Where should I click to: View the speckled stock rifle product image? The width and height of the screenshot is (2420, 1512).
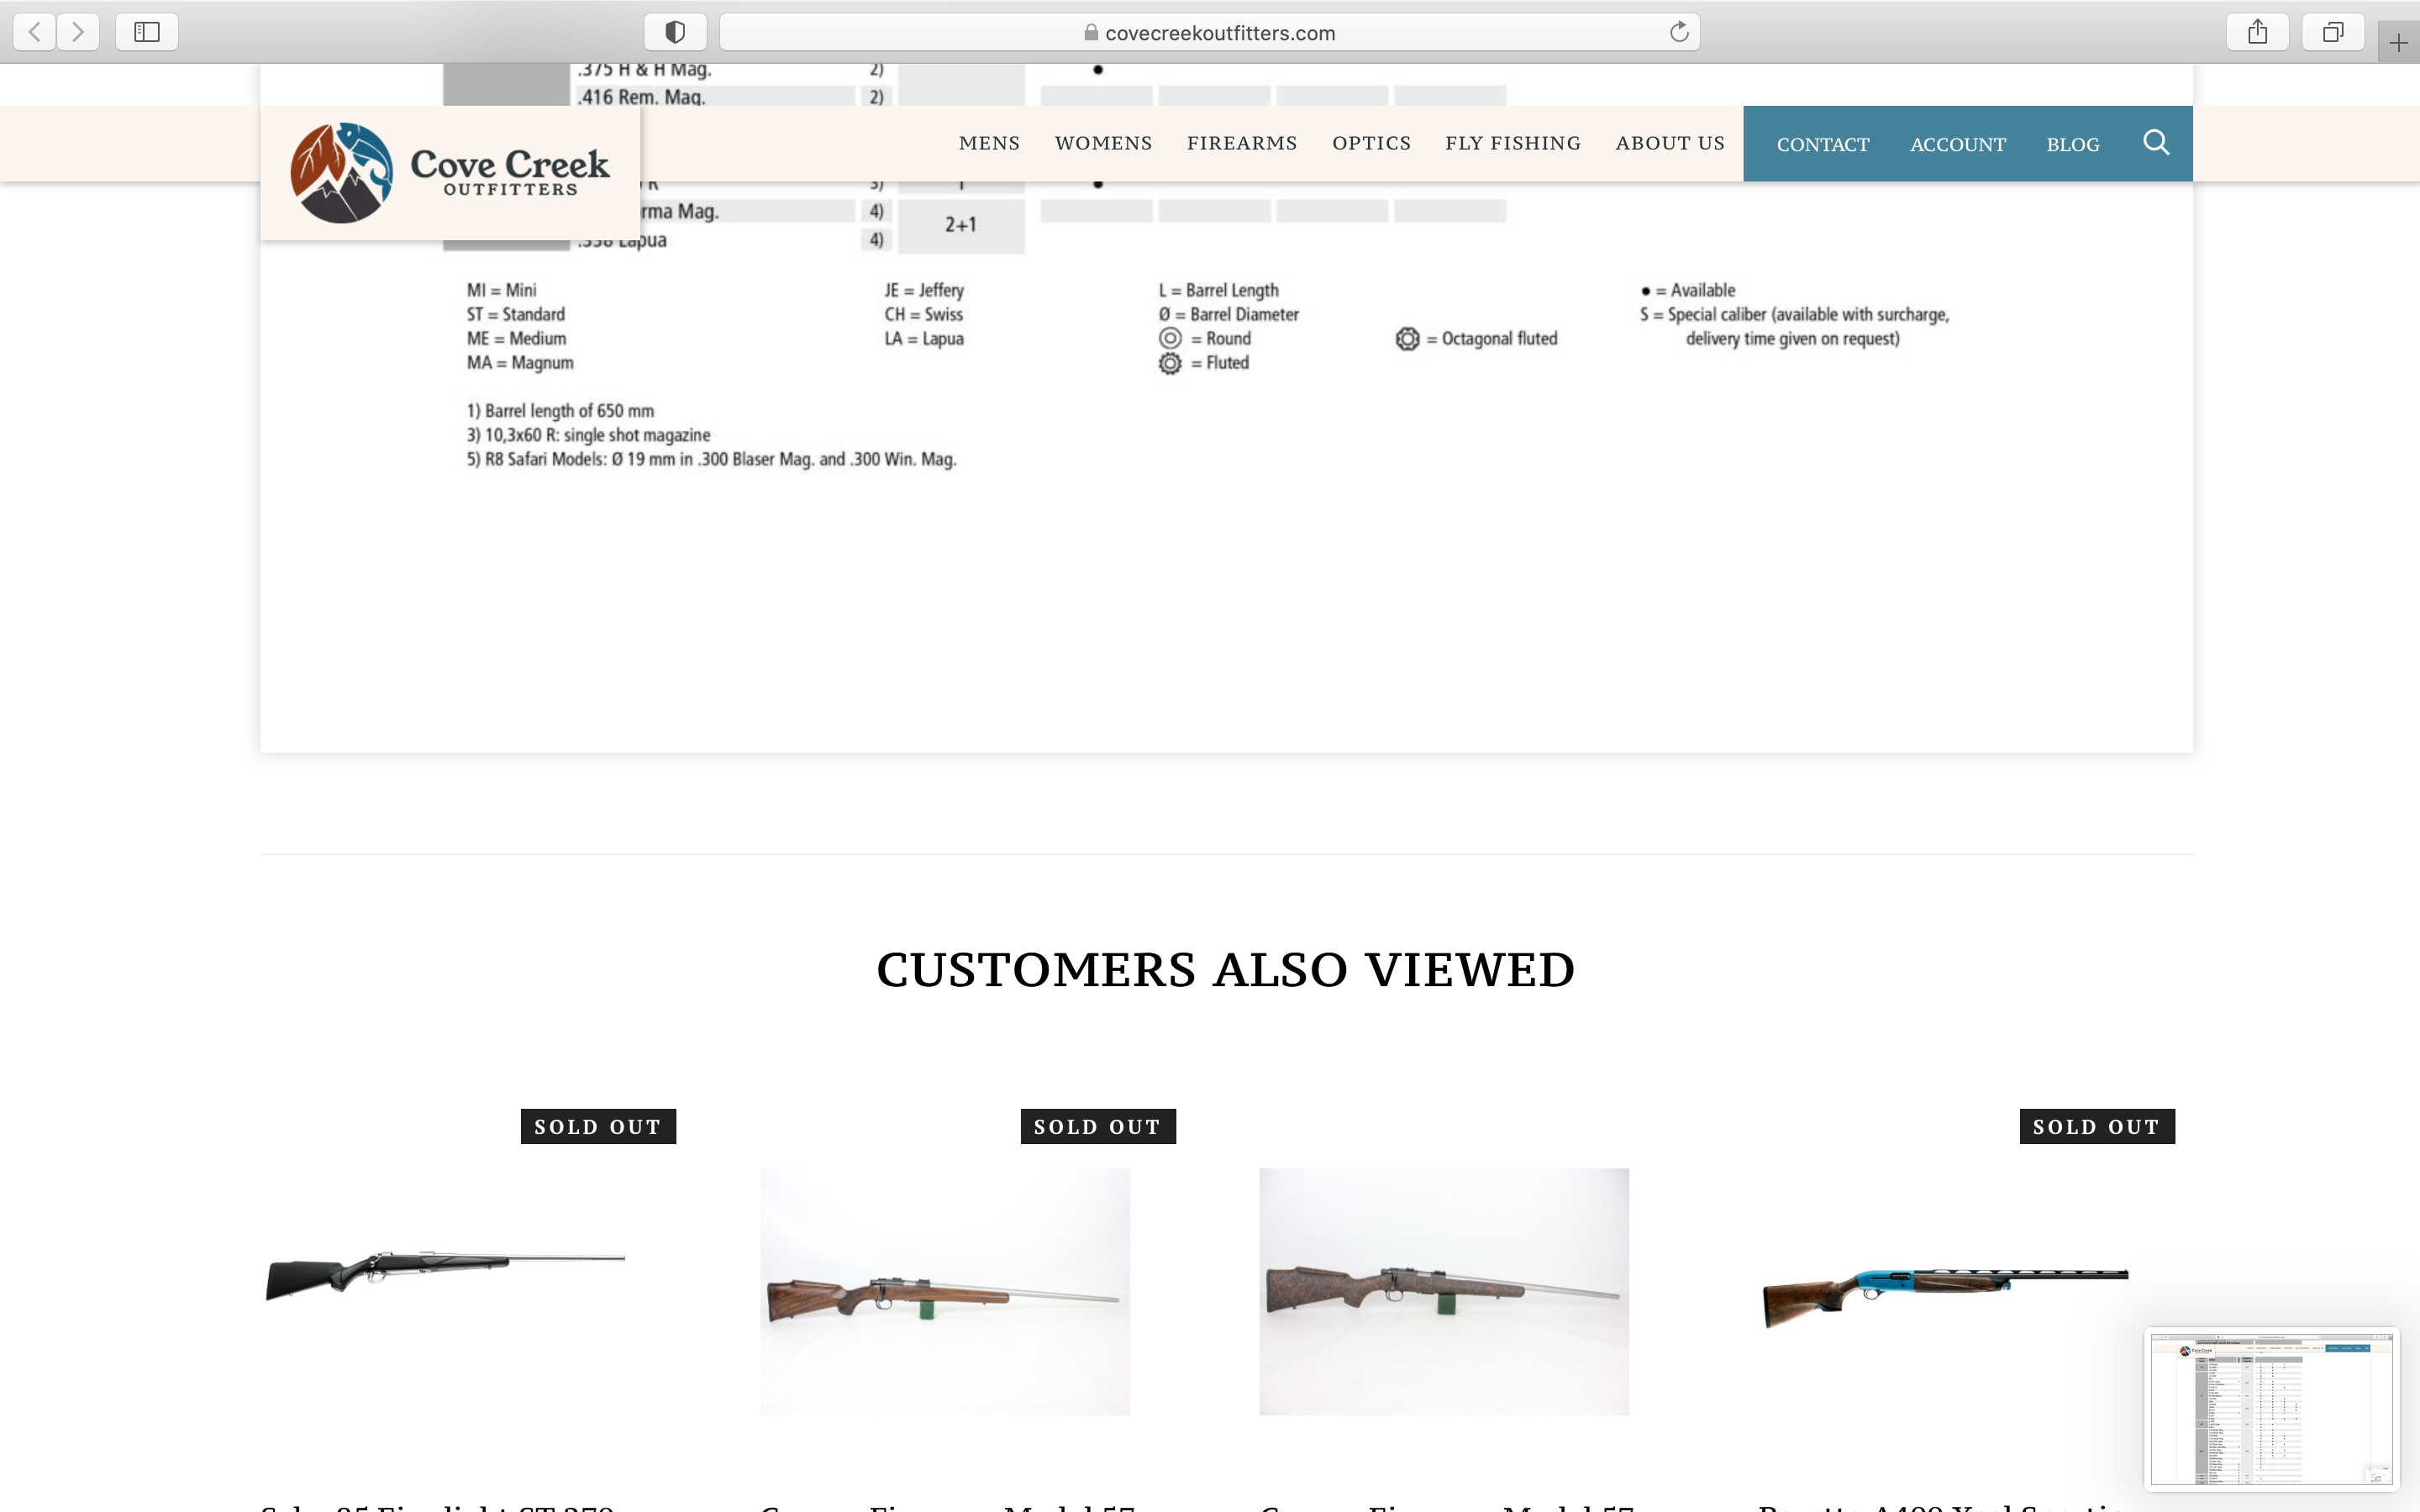tap(1443, 1291)
